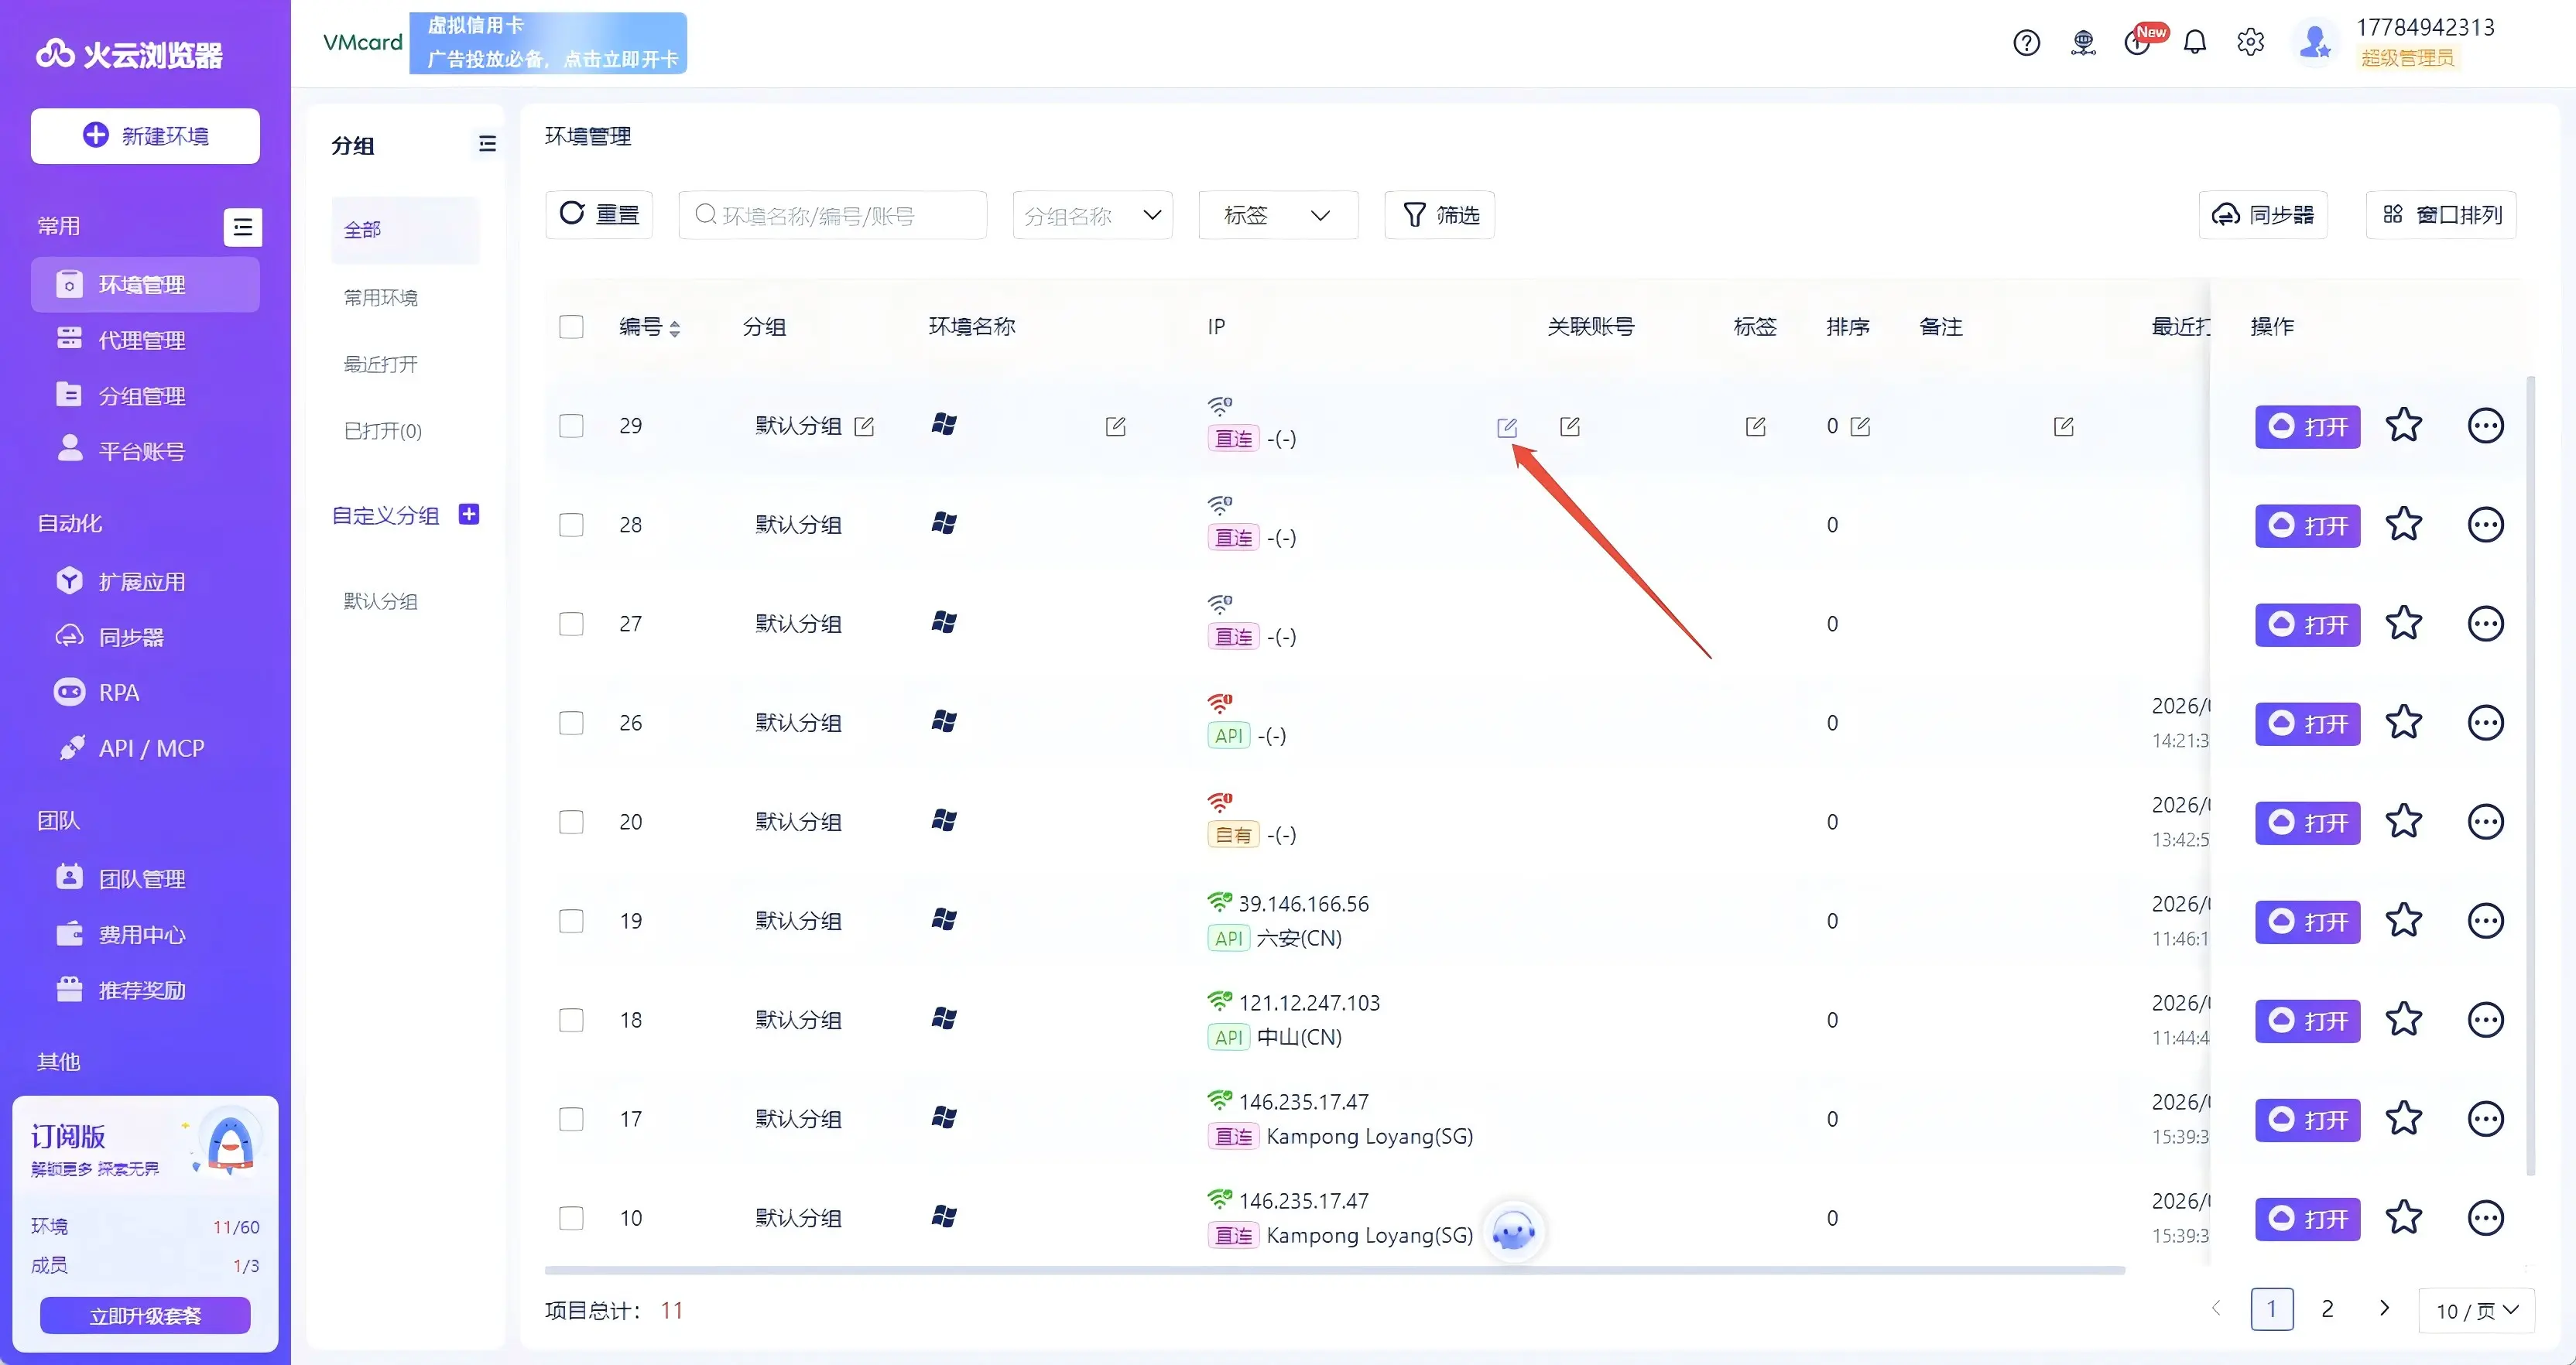Screen dimensions: 2576x1365
Task: Click the floating assistant mascot icon
Action: pos(1513,1232)
